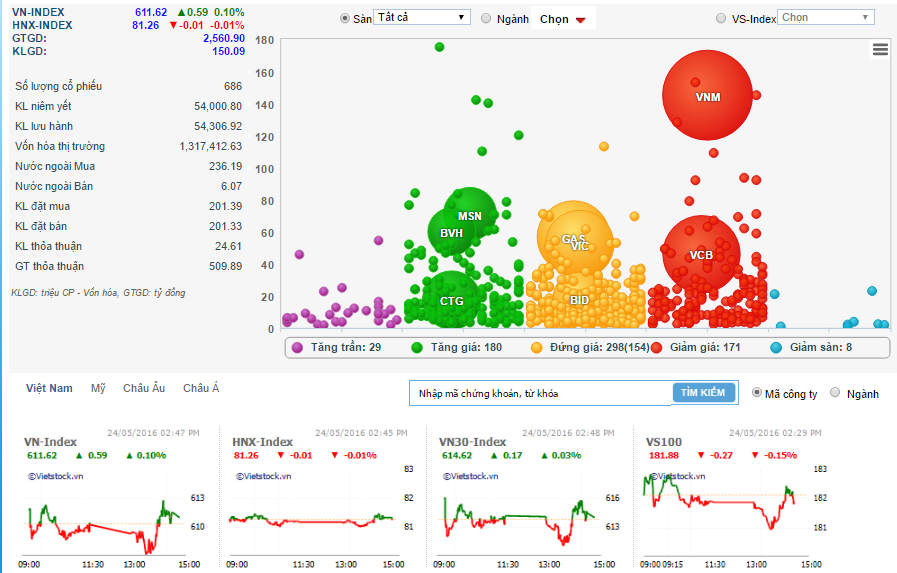The width and height of the screenshot is (897, 573).
Task: Switch to Mỹ tab
Action: (98, 388)
